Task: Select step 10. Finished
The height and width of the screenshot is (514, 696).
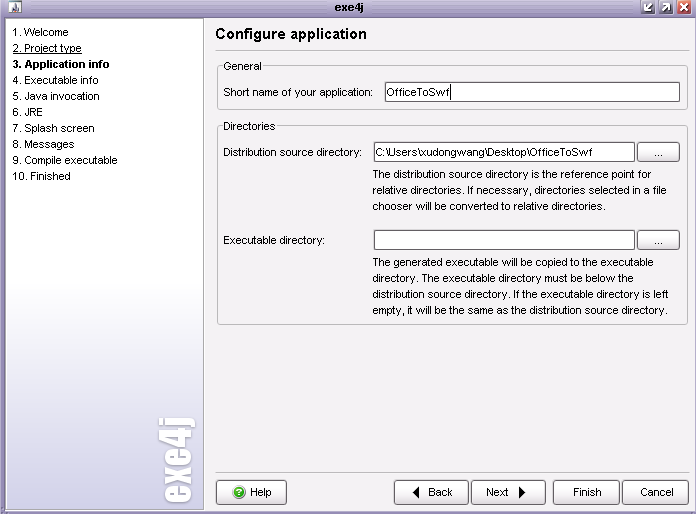Action: coord(41,176)
